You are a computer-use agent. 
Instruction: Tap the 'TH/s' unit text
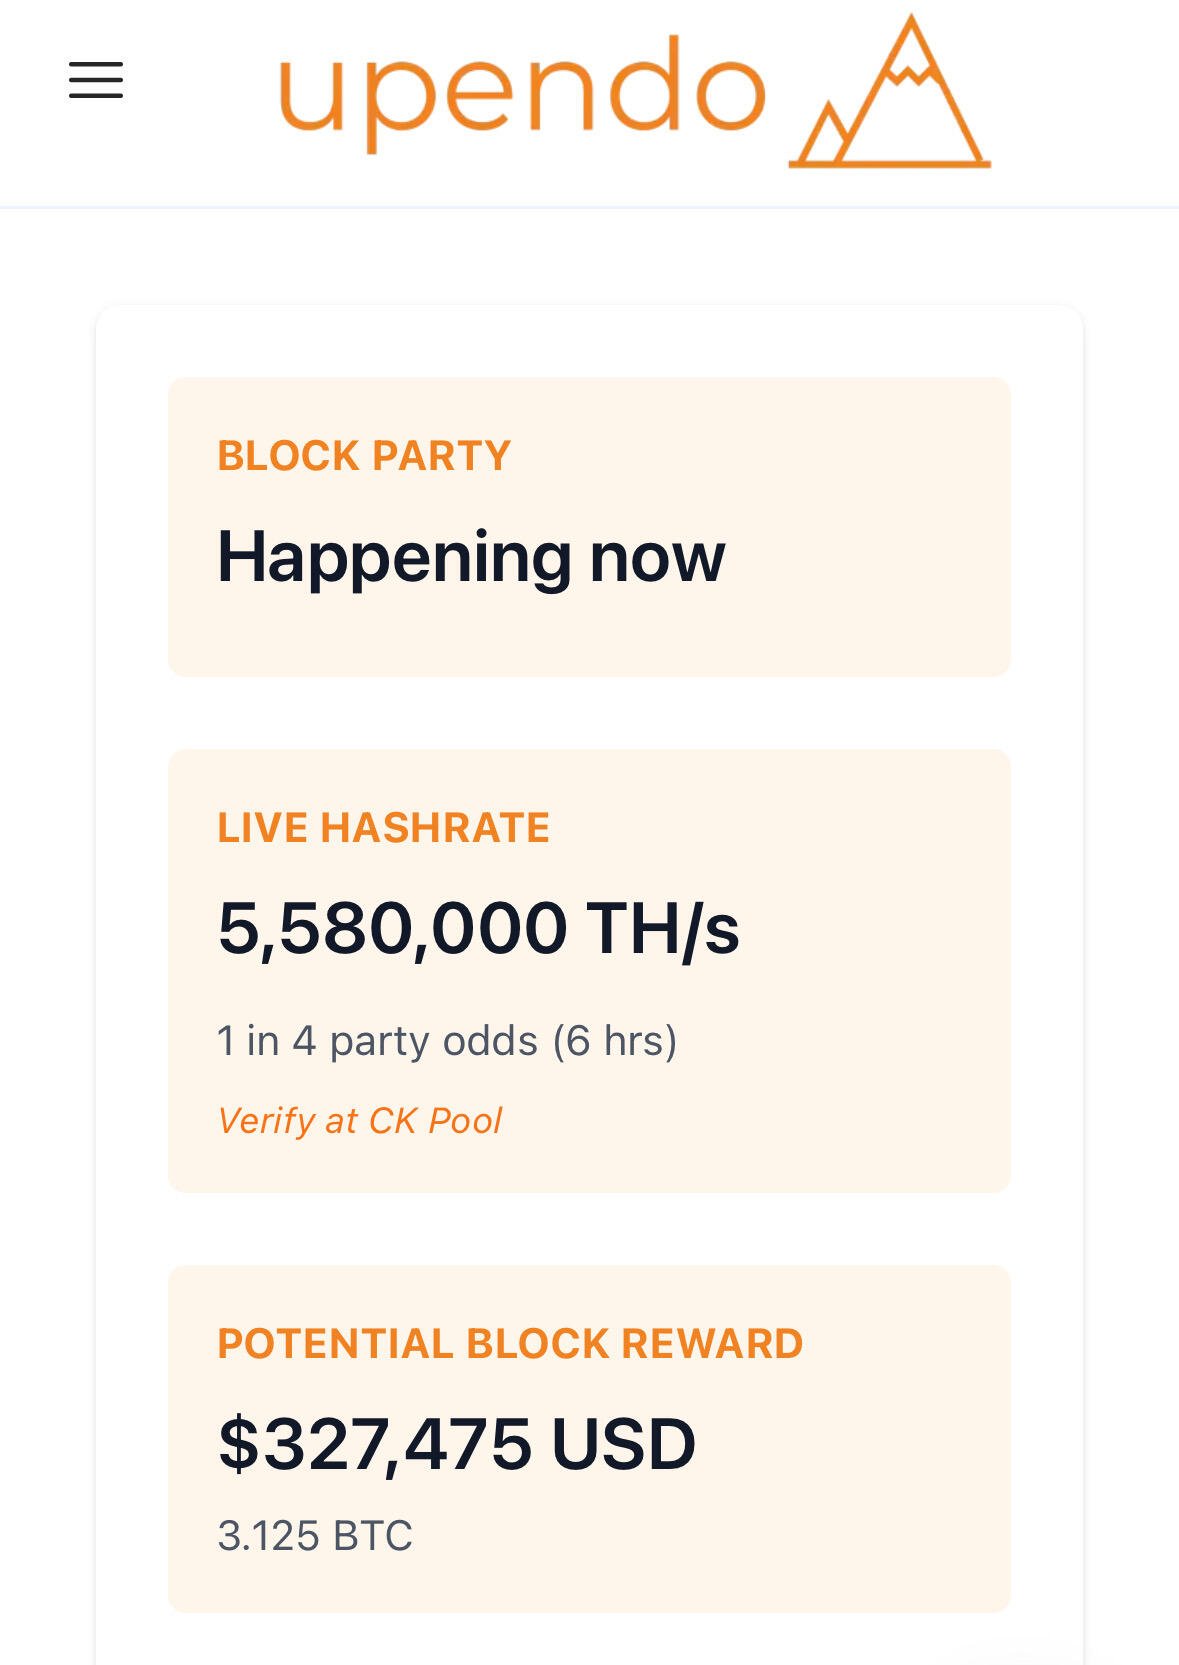pos(662,929)
